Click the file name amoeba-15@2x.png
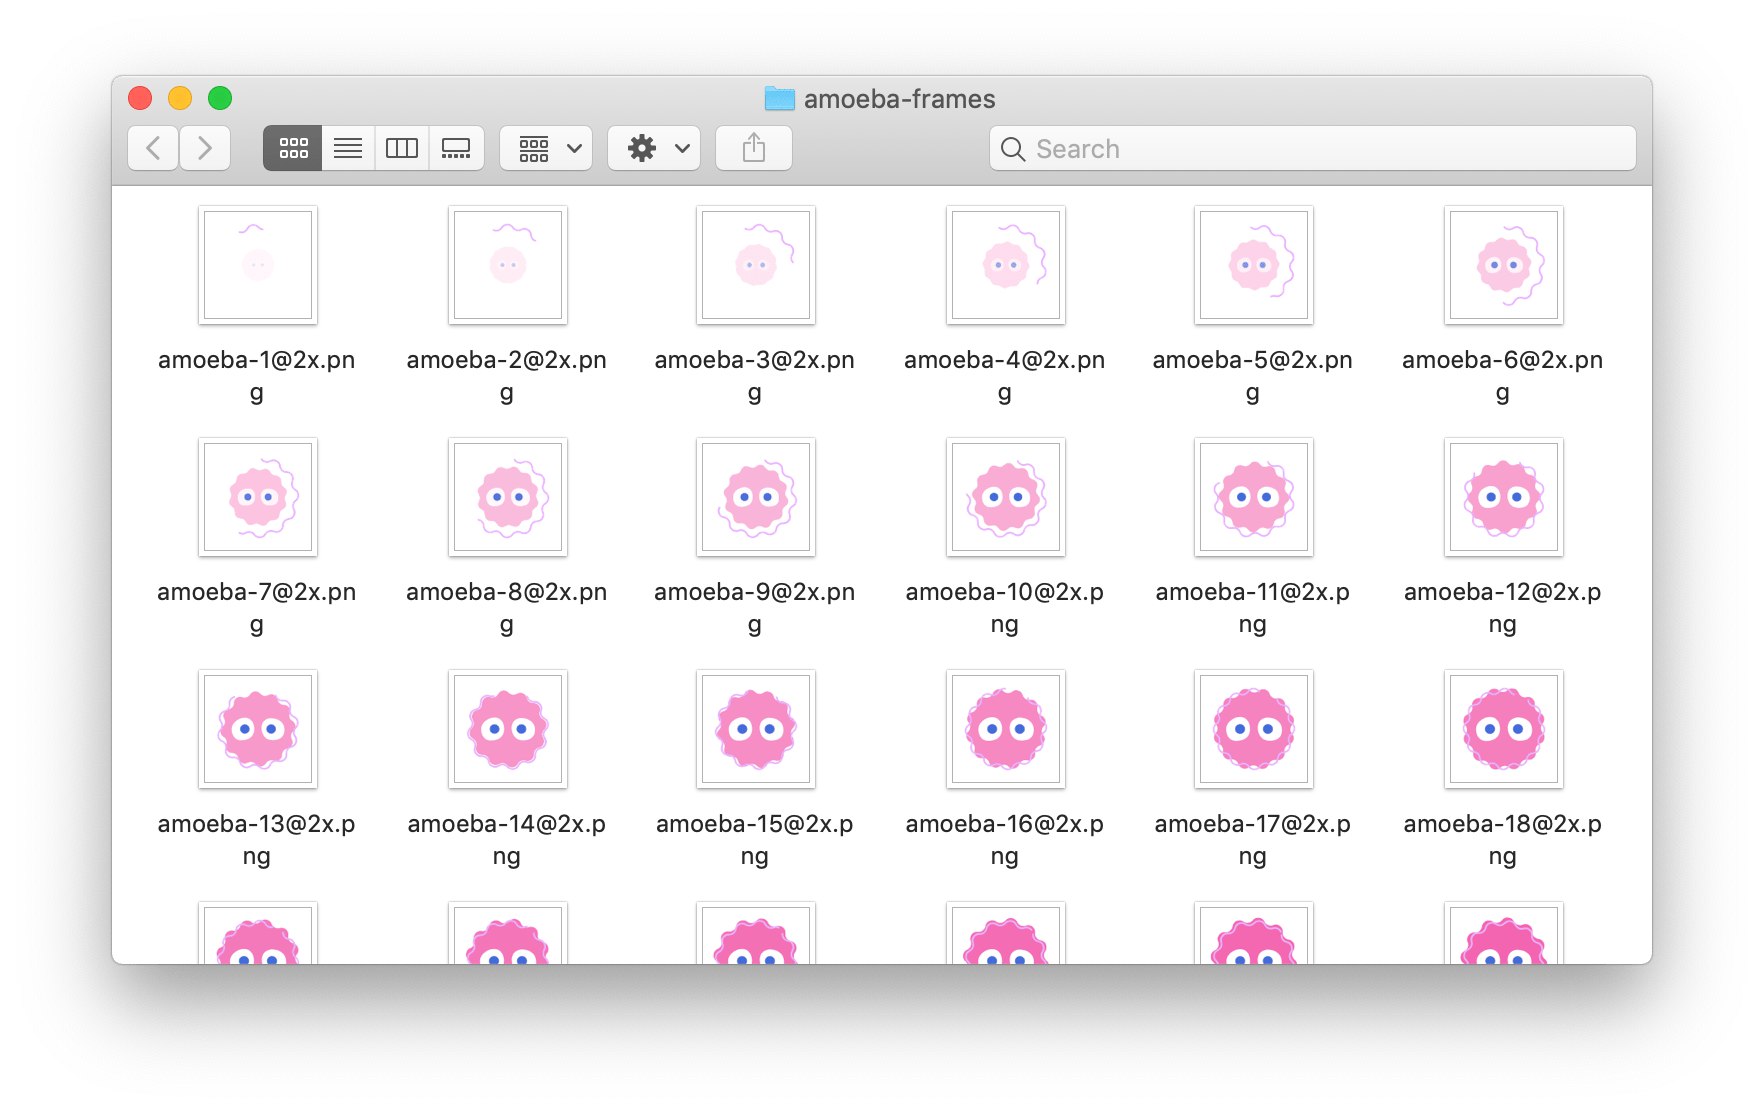The height and width of the screenshot is (1112, 1764). [x=755, y=839]
